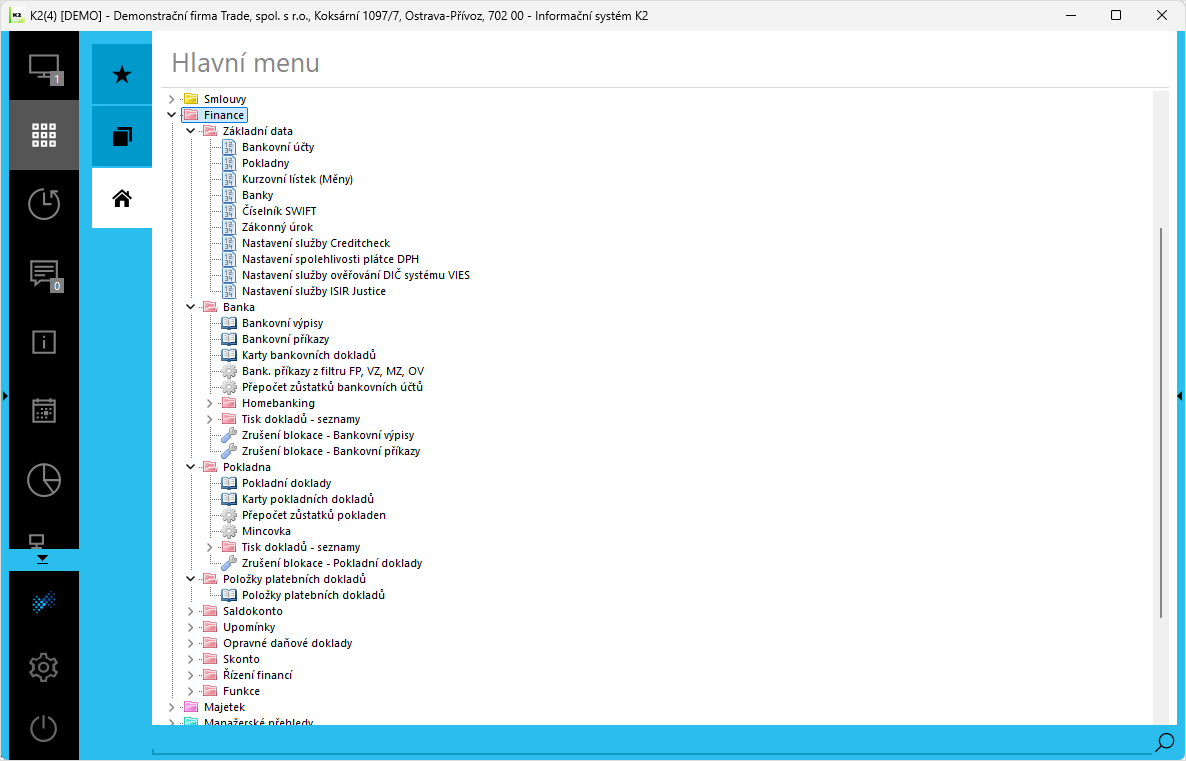
Task: Open Číselník SWIFT
Action: (x=279, y=211)
